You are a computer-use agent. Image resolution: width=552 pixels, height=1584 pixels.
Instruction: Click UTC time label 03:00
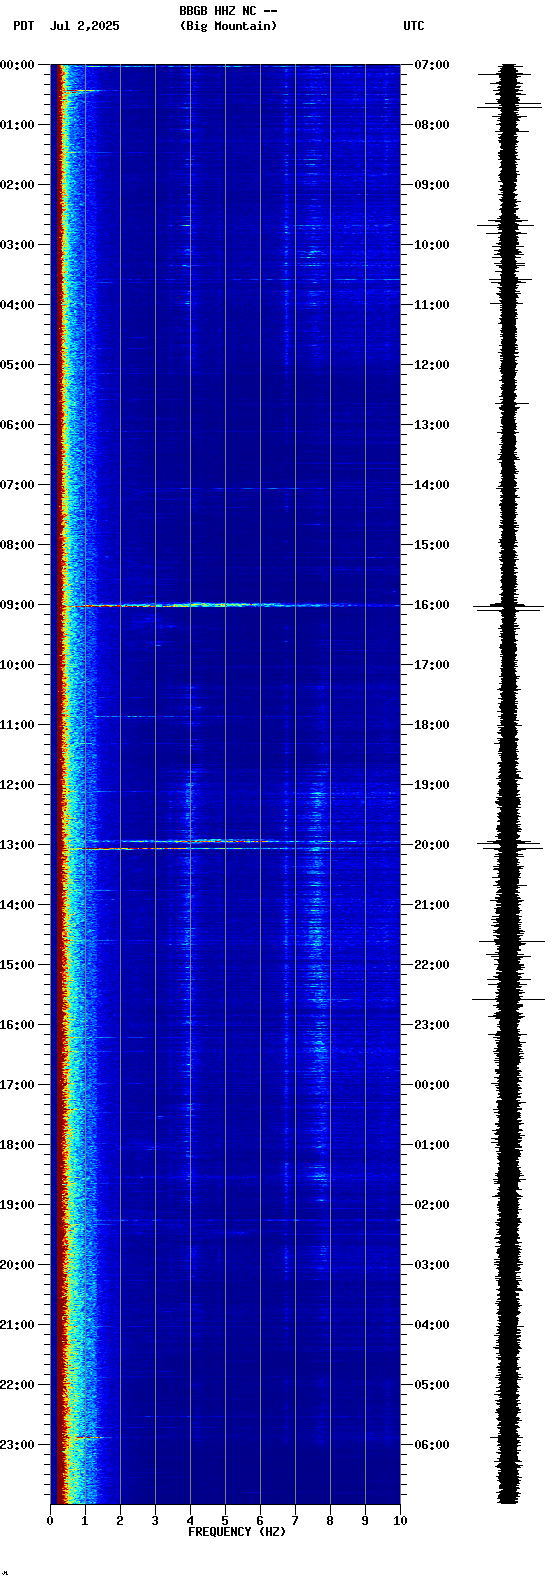pos(432,1265)
